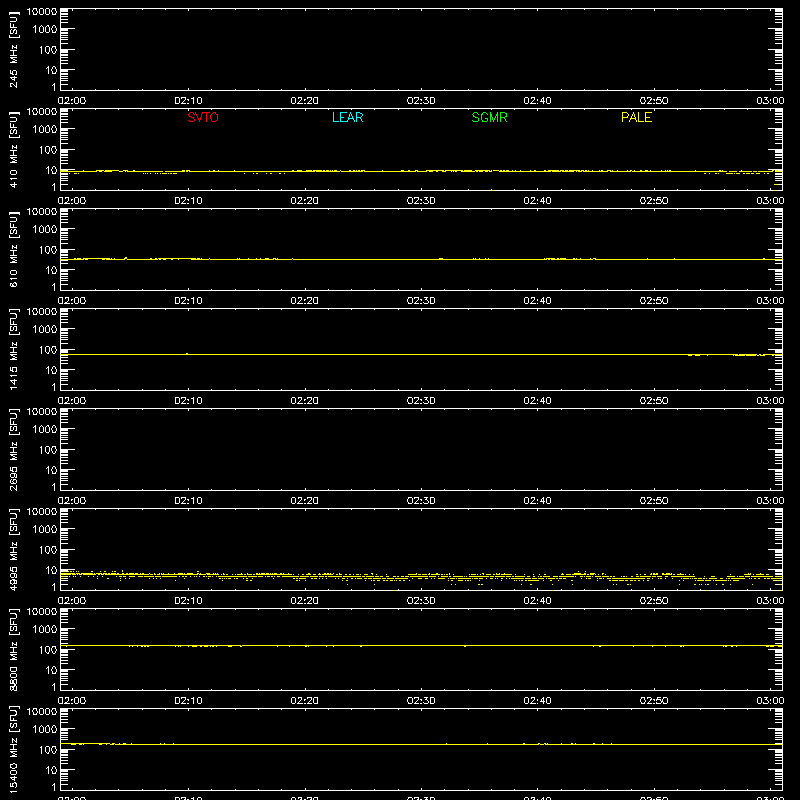Image resolution: width=800 pixels, height=800 pixels.
Task: Click the 10 y-axis value of 15400 MHz panel
Action: point(51,770)
